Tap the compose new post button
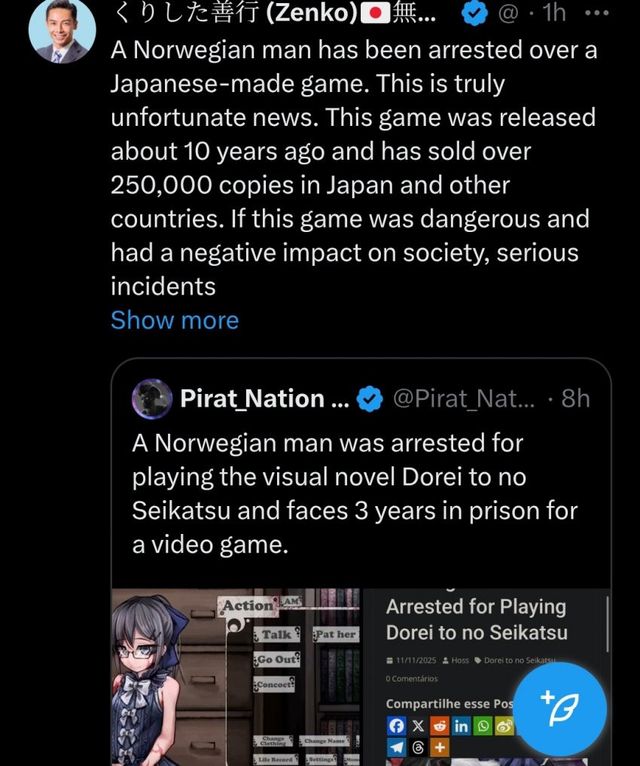 click(559, 710)
